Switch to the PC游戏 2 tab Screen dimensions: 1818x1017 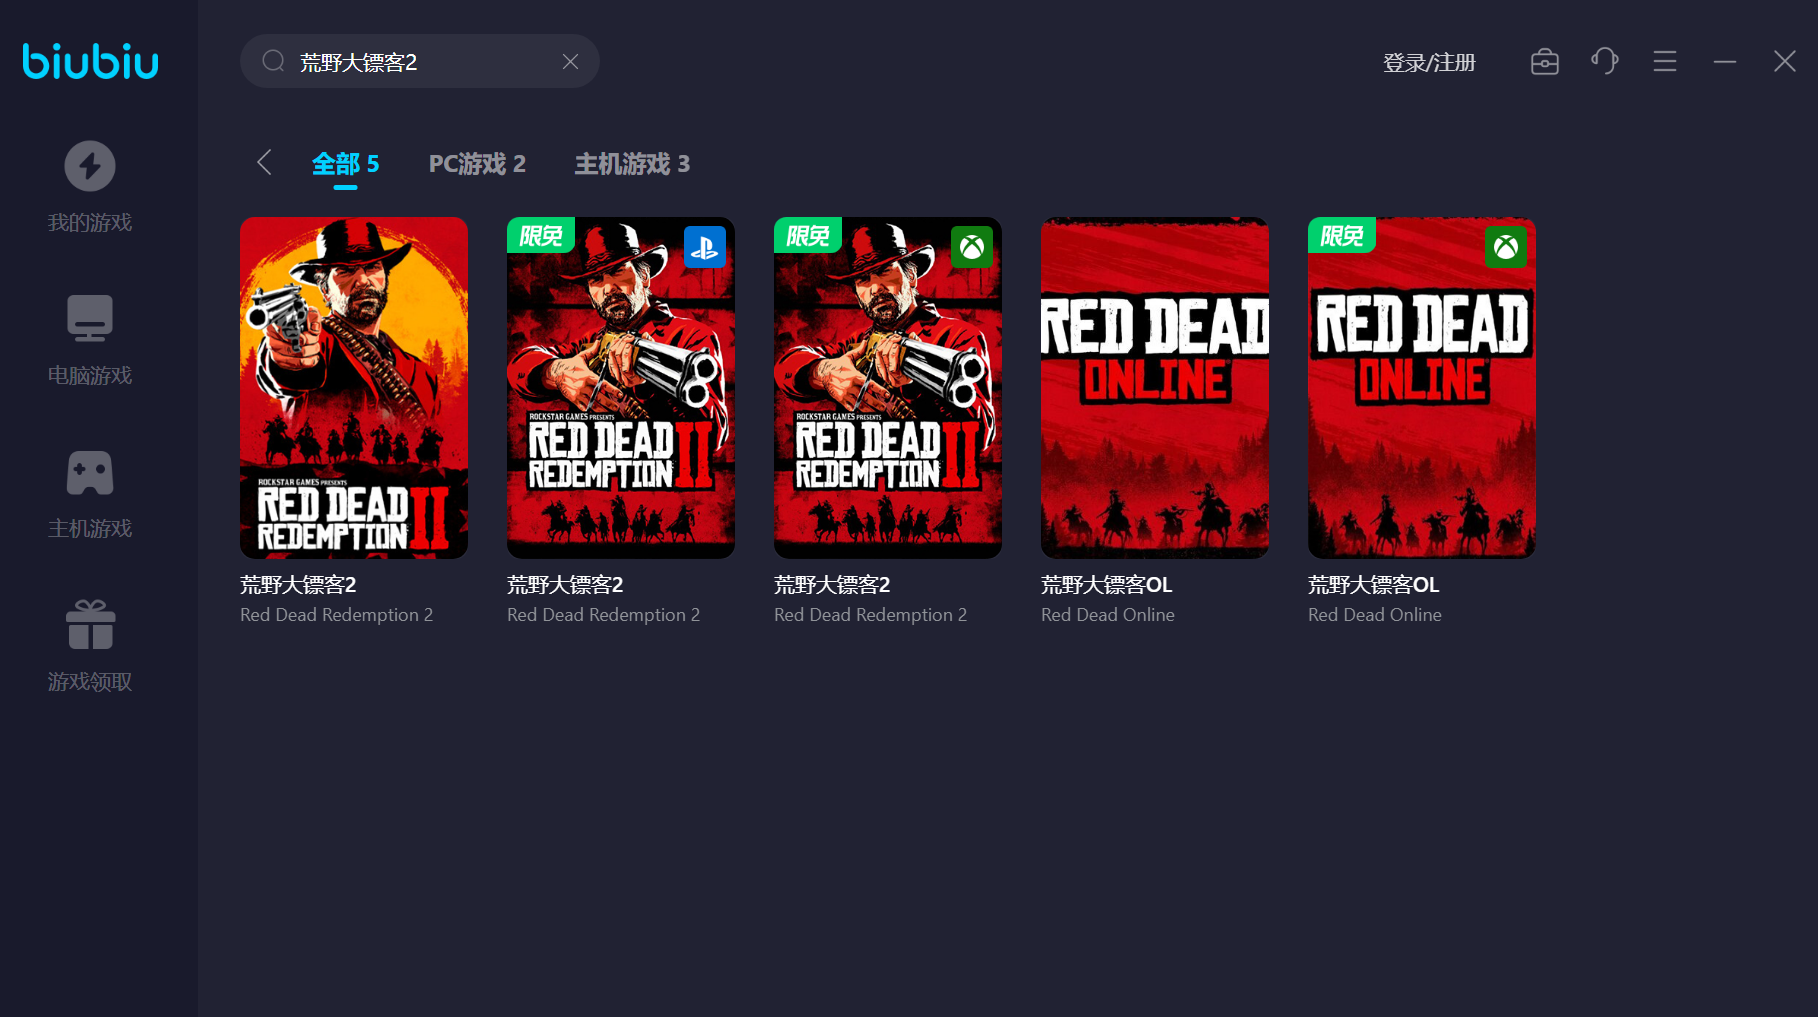click(477, 164)
